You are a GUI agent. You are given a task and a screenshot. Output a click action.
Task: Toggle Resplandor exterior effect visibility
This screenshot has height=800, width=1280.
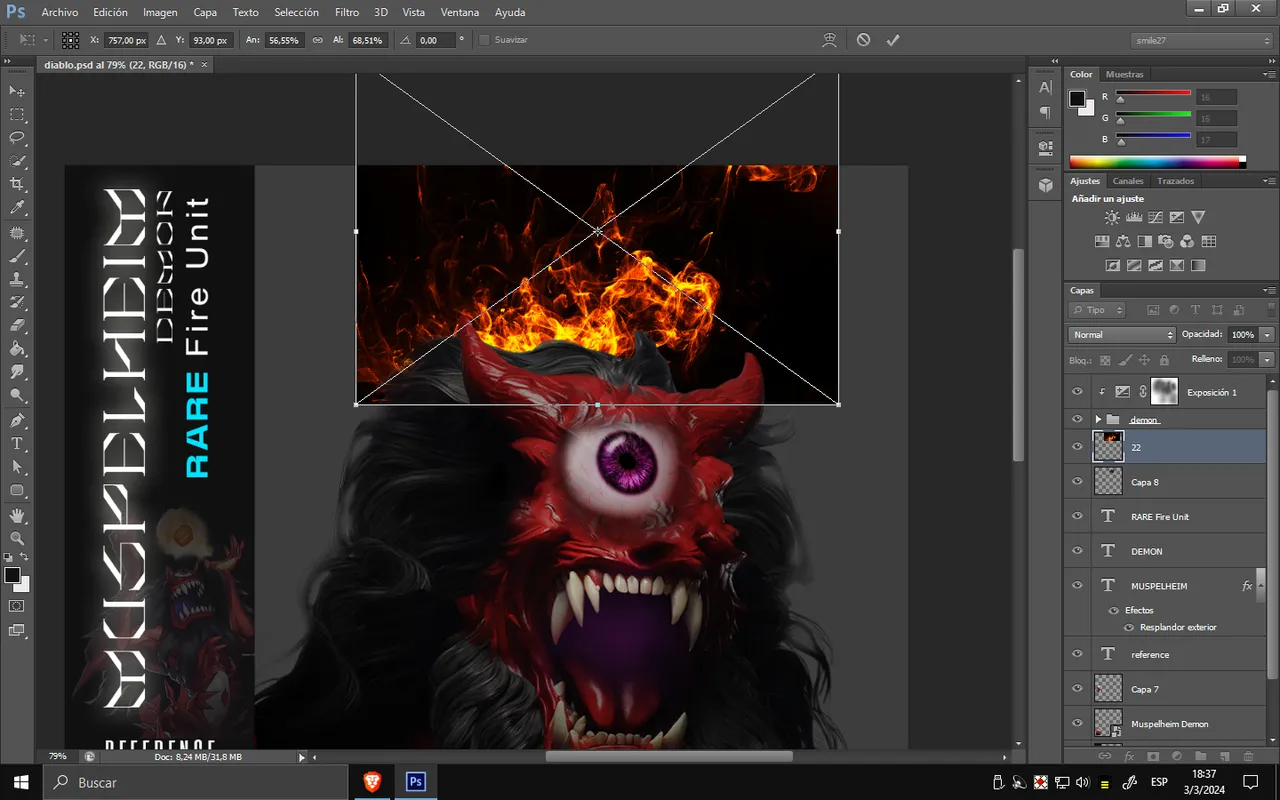tap(1129, 627)
